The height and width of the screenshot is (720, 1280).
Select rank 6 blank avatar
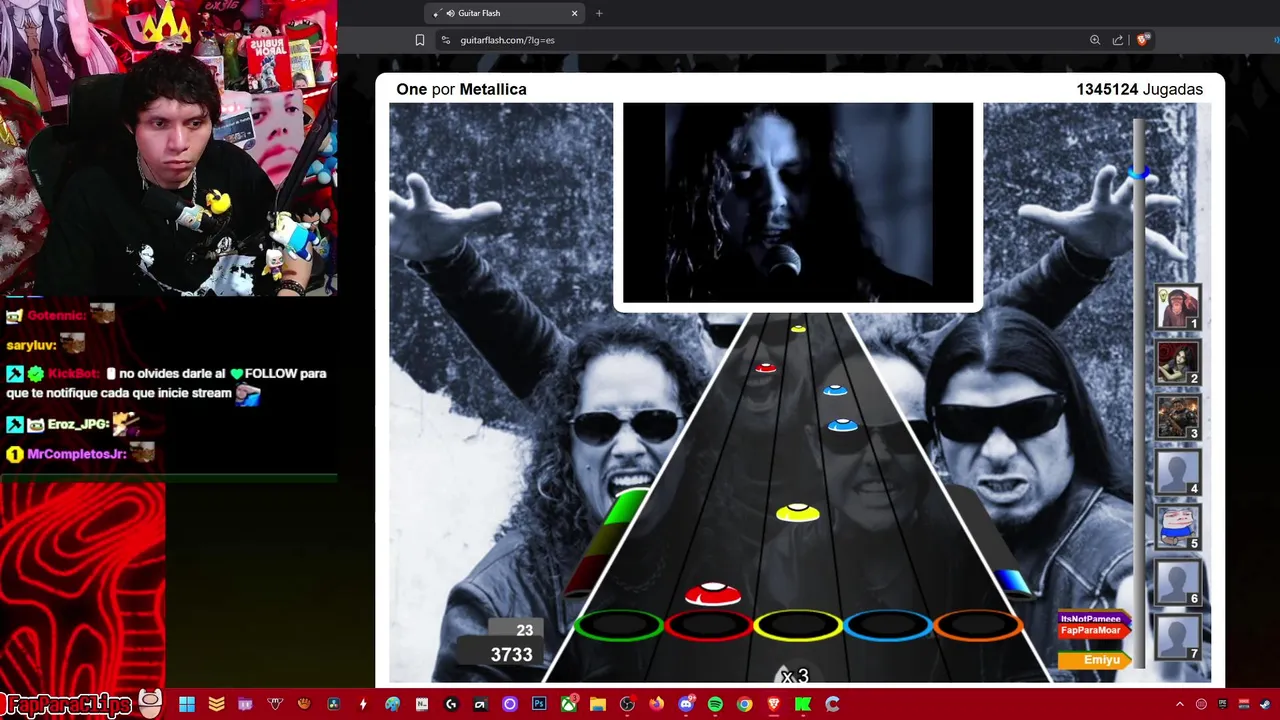pos(1177,583)
